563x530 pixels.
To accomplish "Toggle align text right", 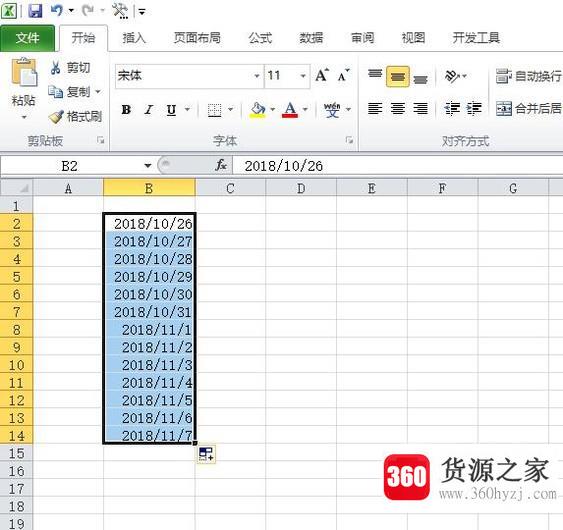I will [x=420, y=108].
